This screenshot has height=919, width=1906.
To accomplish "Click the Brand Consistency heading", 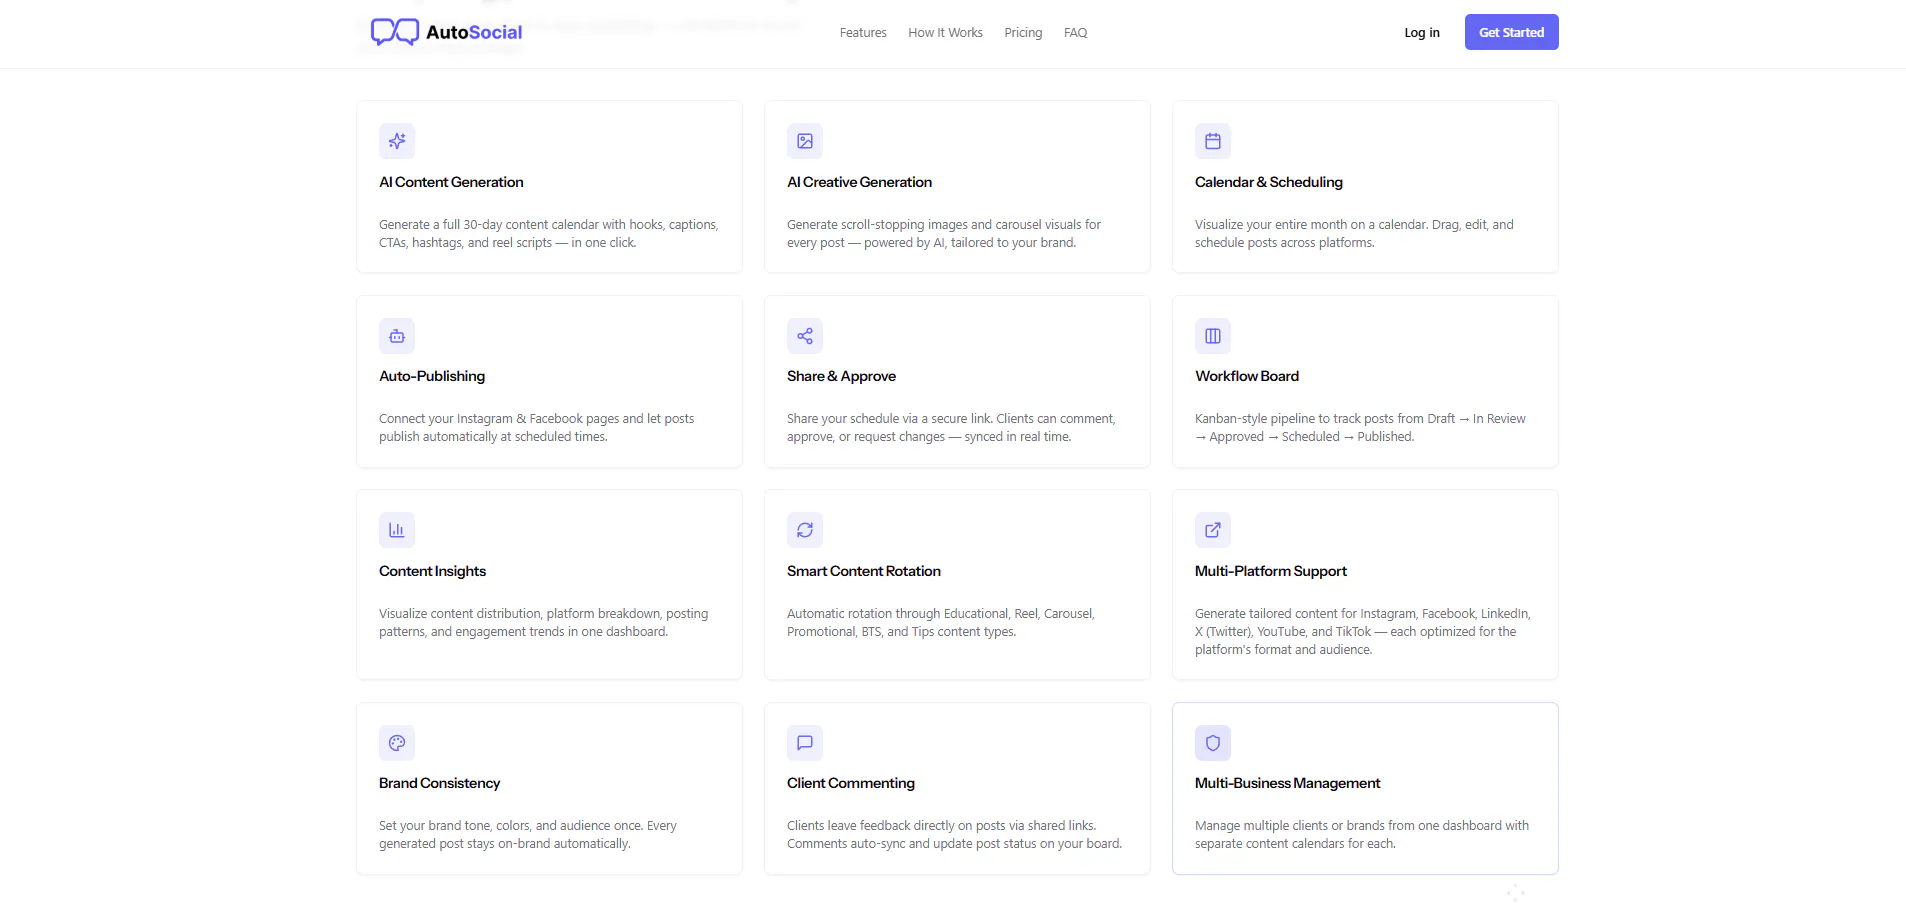I will coord(439,783).
